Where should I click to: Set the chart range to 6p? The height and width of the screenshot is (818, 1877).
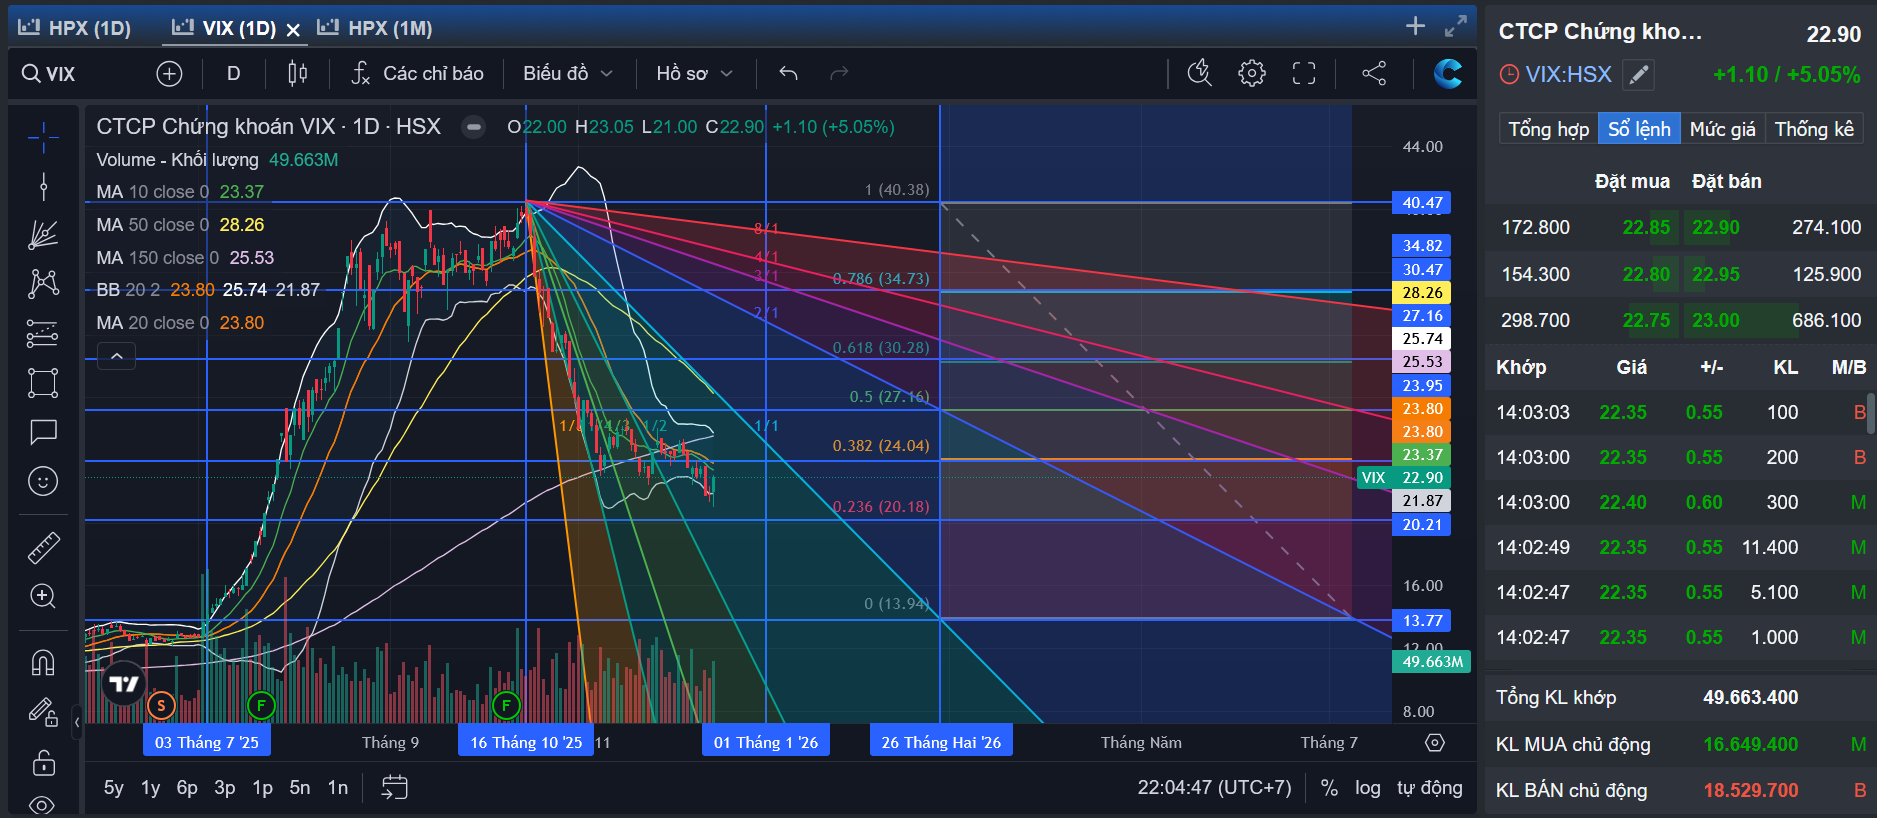pos(187,788)
